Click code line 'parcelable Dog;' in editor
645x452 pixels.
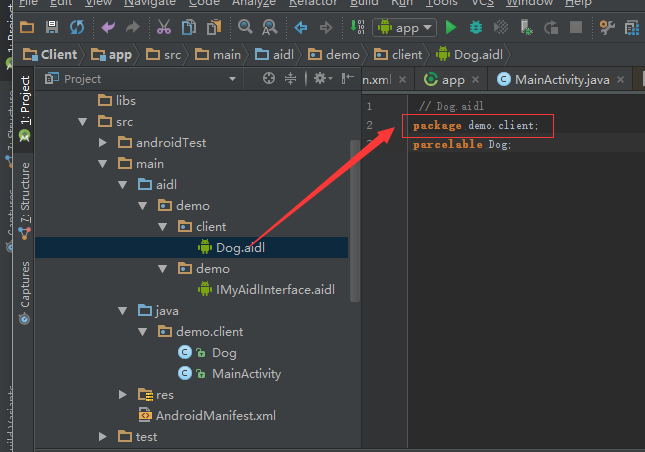pos(462,144)
